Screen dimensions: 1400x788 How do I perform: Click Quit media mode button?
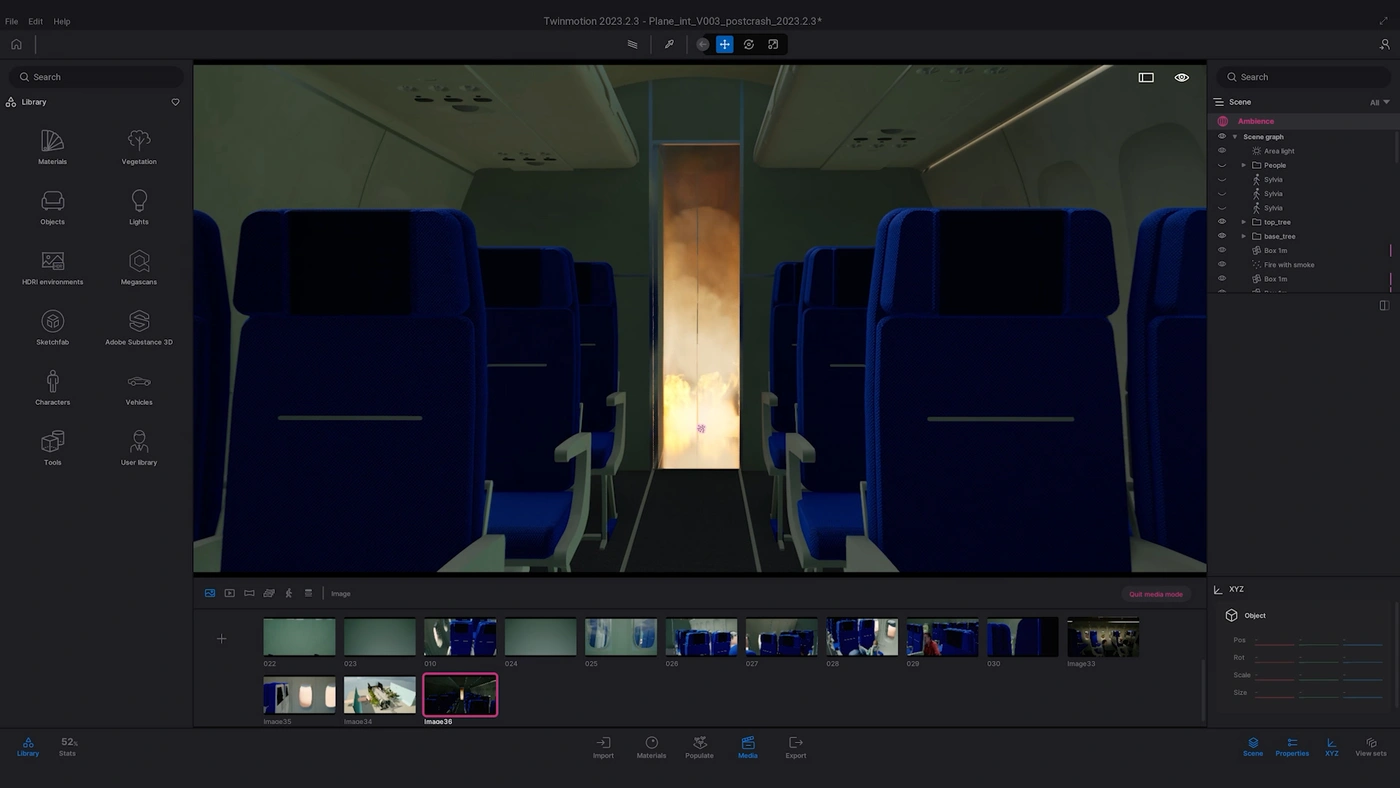tap(1156, 594)
